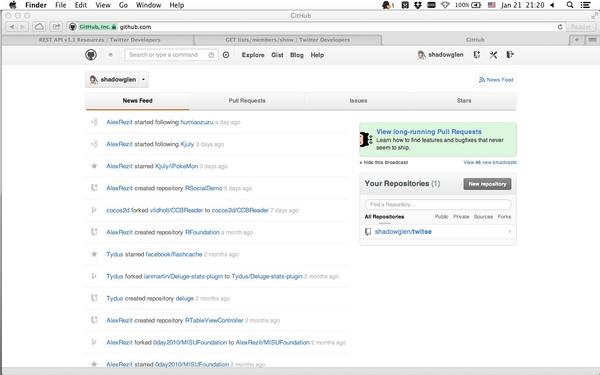Click the create new repository header icon

(x=477, y=55)
